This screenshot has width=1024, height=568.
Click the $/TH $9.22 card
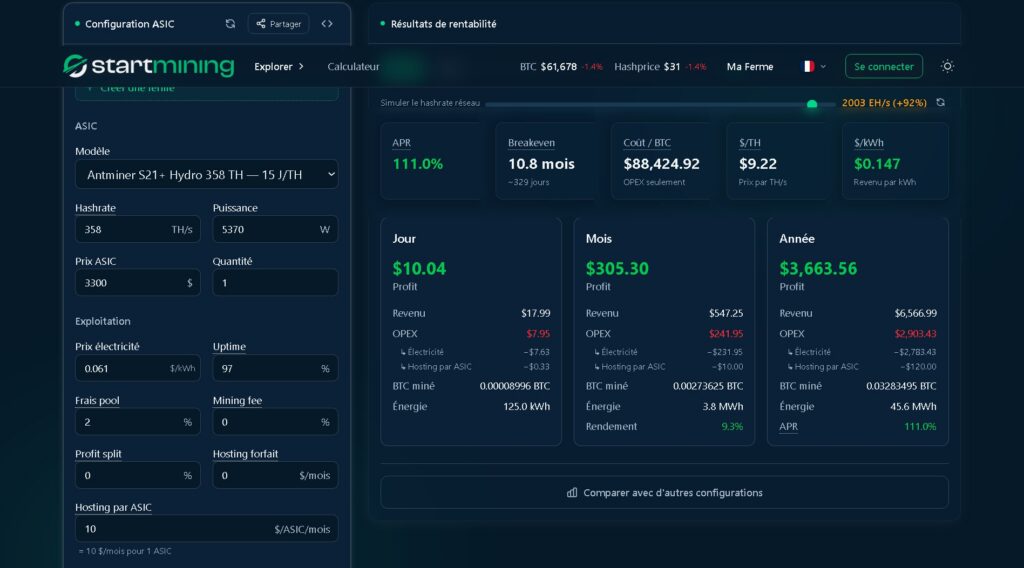click(x=779, y=161)
